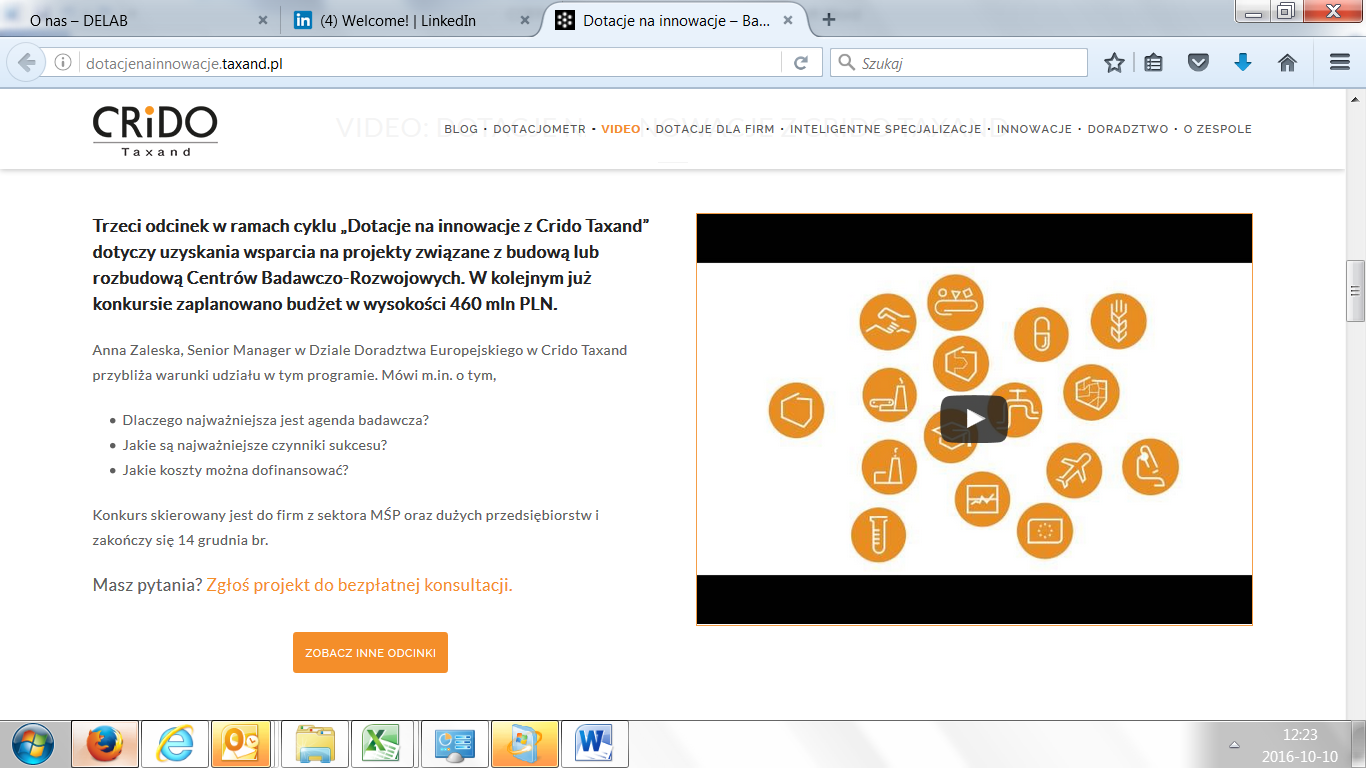Open the INTELIGENTNE SPECJALIZACJE menu item

[885, 129]
